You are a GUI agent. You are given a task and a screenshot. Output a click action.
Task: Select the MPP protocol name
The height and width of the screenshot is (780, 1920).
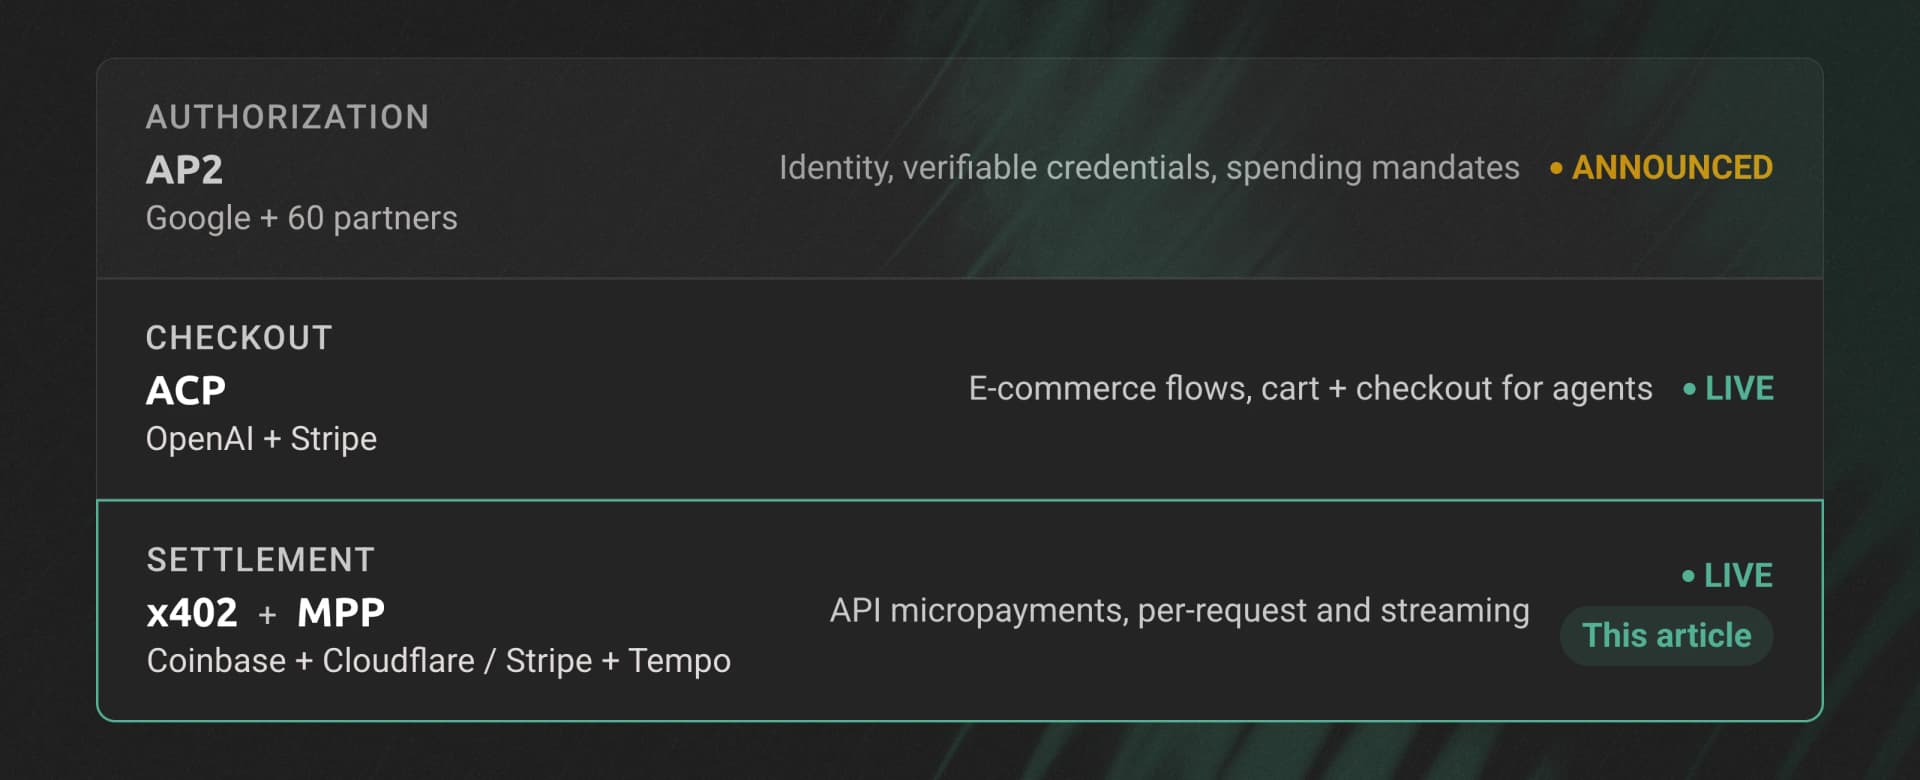click(341, 612)
